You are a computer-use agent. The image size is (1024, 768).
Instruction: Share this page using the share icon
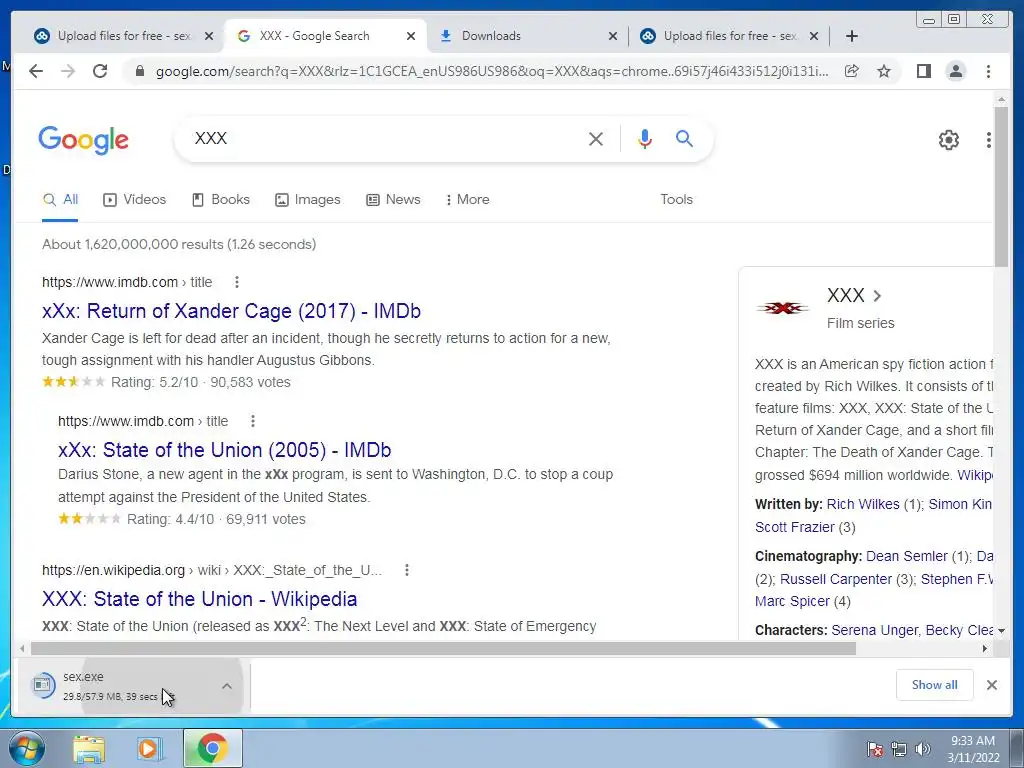(x=852, y=71)
